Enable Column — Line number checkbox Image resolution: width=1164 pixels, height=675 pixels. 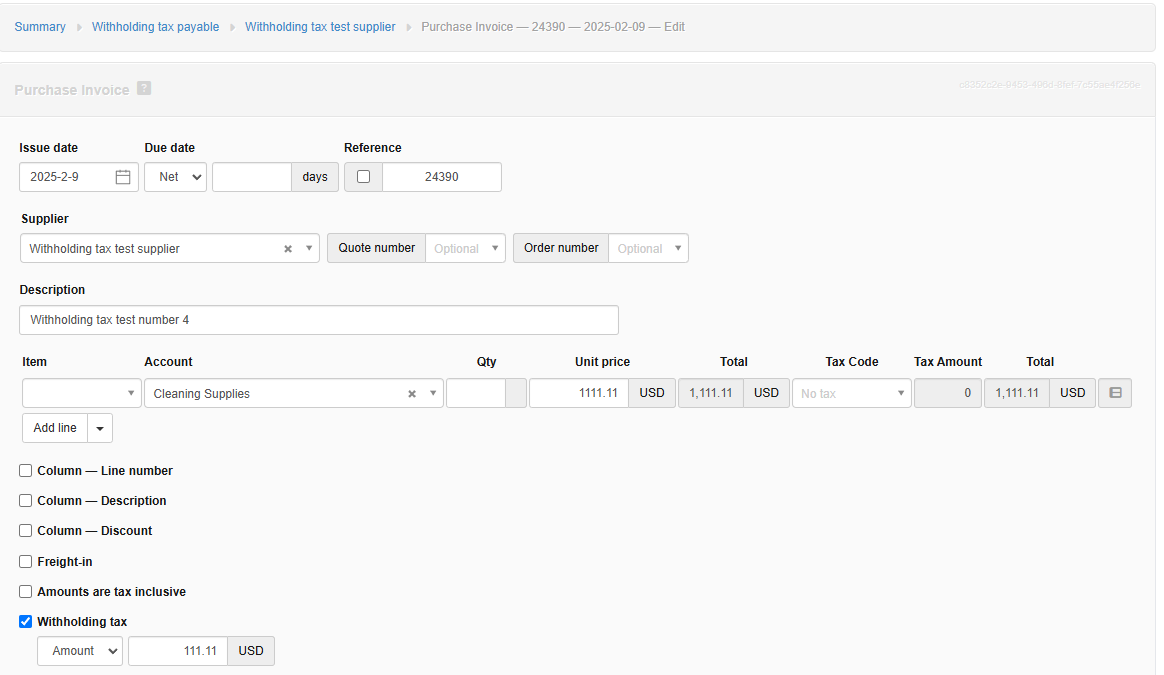pyautogui.click(x=25, y=471)
